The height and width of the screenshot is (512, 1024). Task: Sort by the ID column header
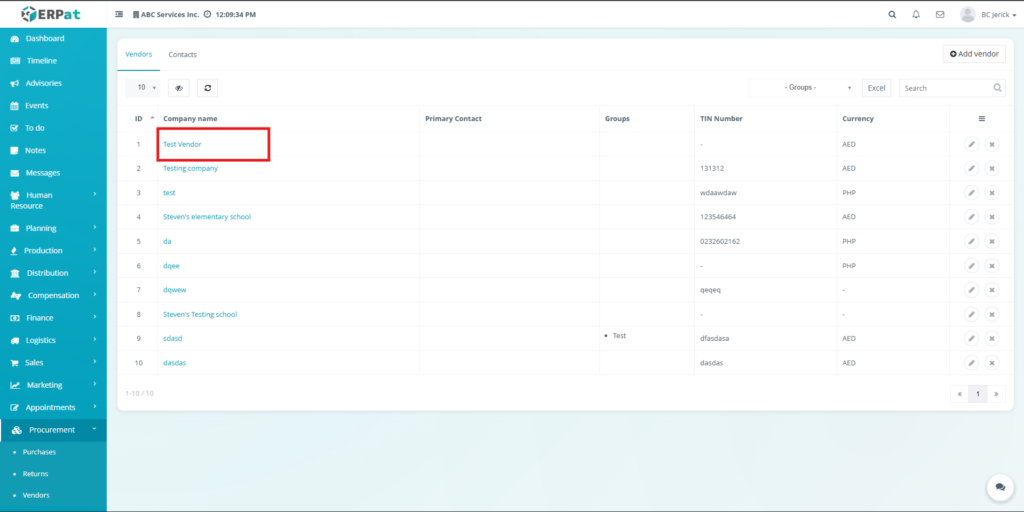[x=139, y=119]
